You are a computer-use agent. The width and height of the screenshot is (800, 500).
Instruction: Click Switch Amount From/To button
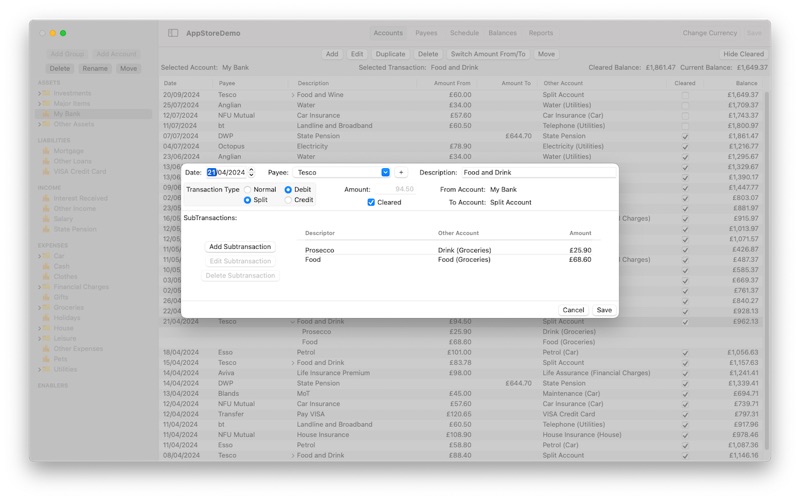[488, 54]
